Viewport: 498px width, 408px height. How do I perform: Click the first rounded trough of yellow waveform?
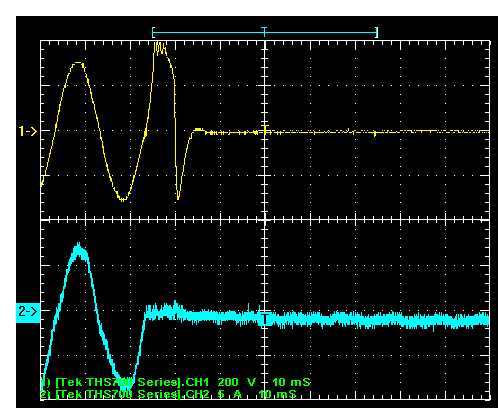pyautogui.click(x=123, y=199)
